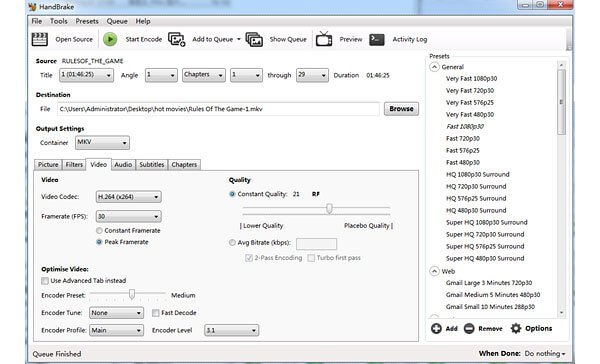Screen dimensions: 600x364
Task: Open the File menu
Action: tap(37, 21)
